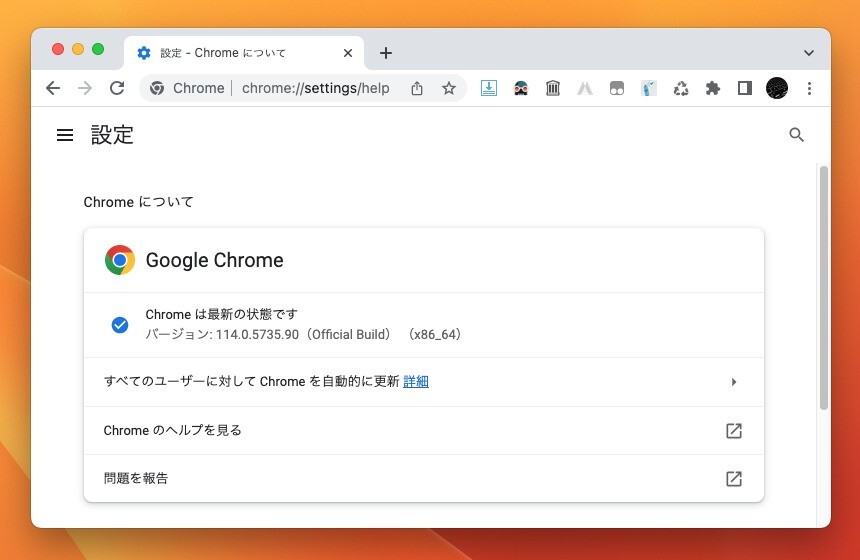This screenshot has width=860, height=560.
Task: Search settings with the magnifier icon
Action: click(796, 135)
